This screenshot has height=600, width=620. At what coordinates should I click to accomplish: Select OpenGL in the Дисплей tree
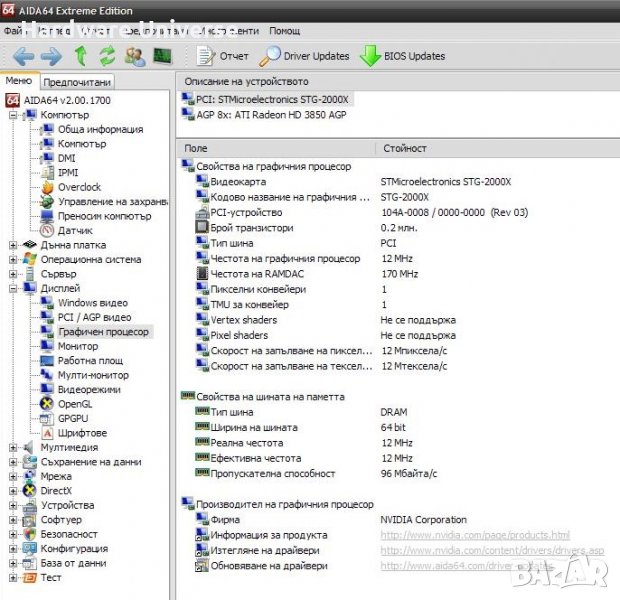[75, 404]
